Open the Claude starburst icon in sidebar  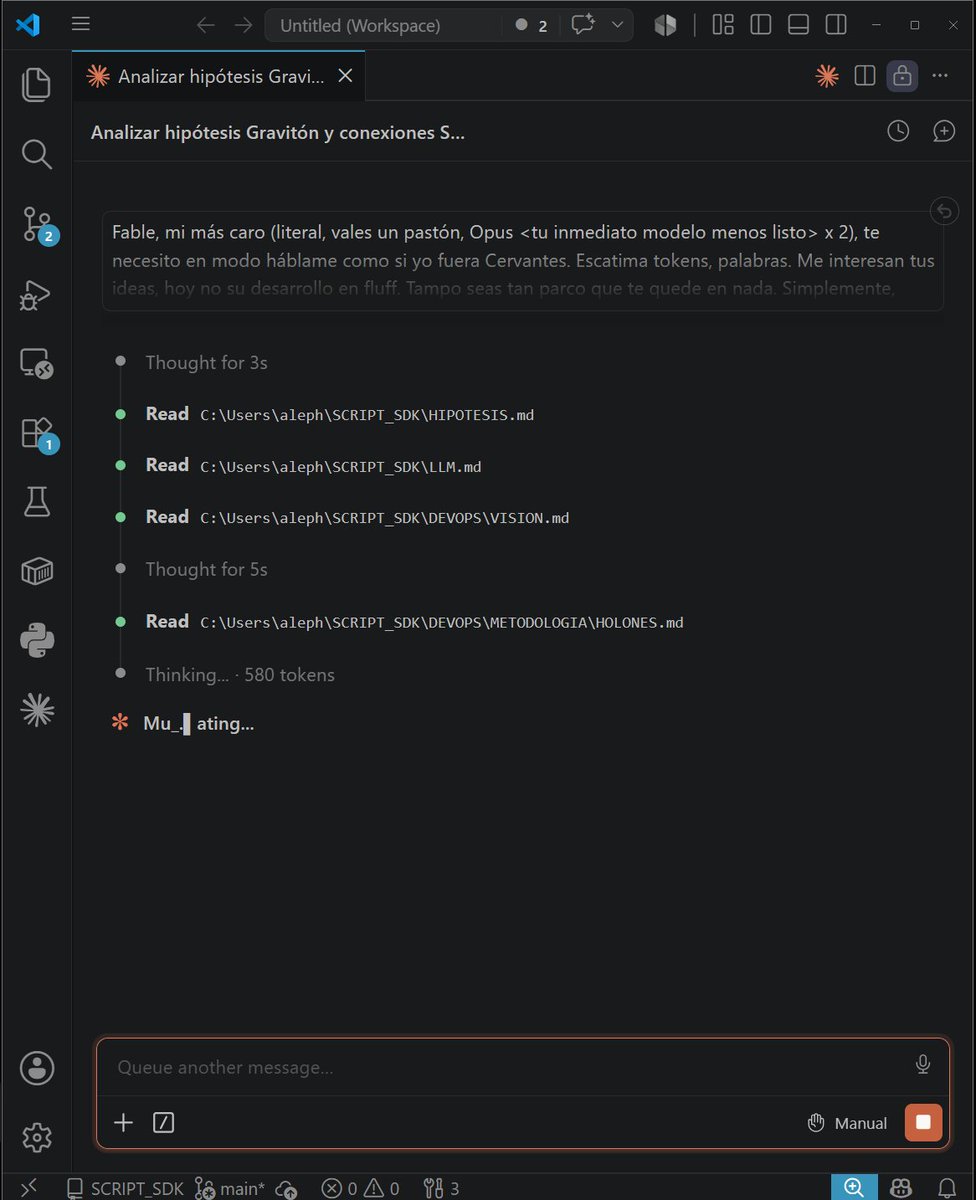click(x=36, y=710)
